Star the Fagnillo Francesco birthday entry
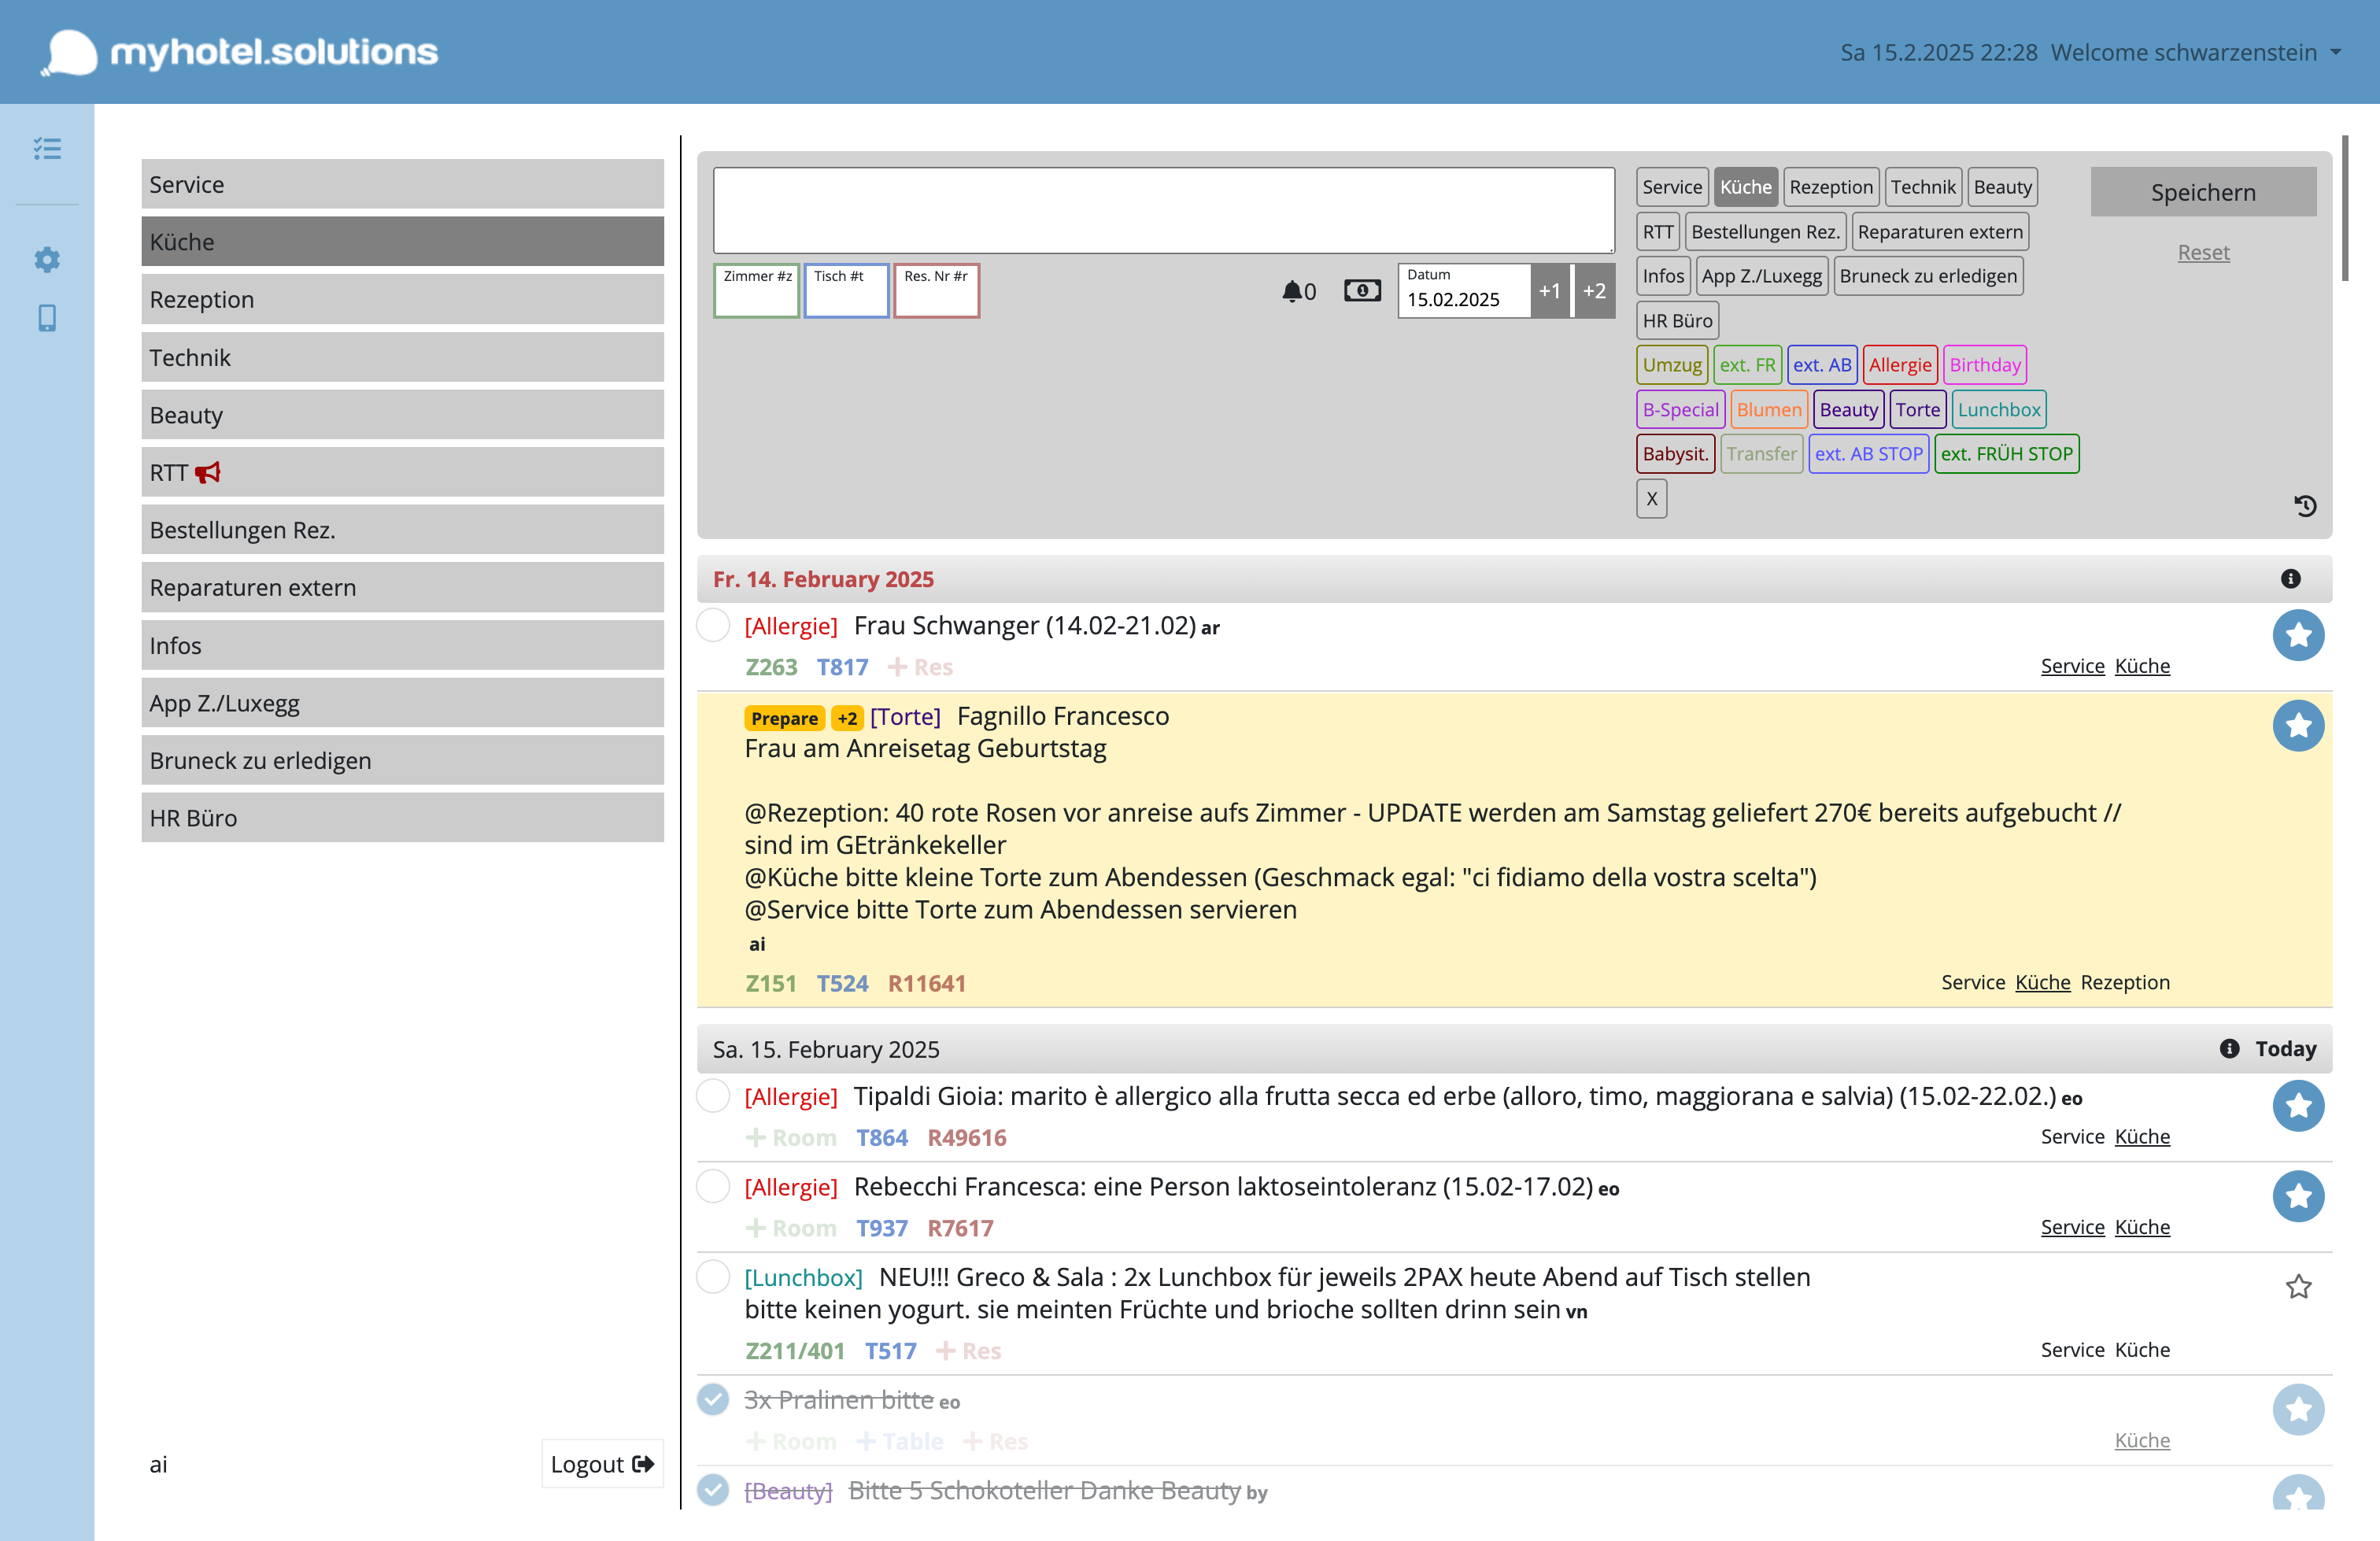 click(2299, 726)
